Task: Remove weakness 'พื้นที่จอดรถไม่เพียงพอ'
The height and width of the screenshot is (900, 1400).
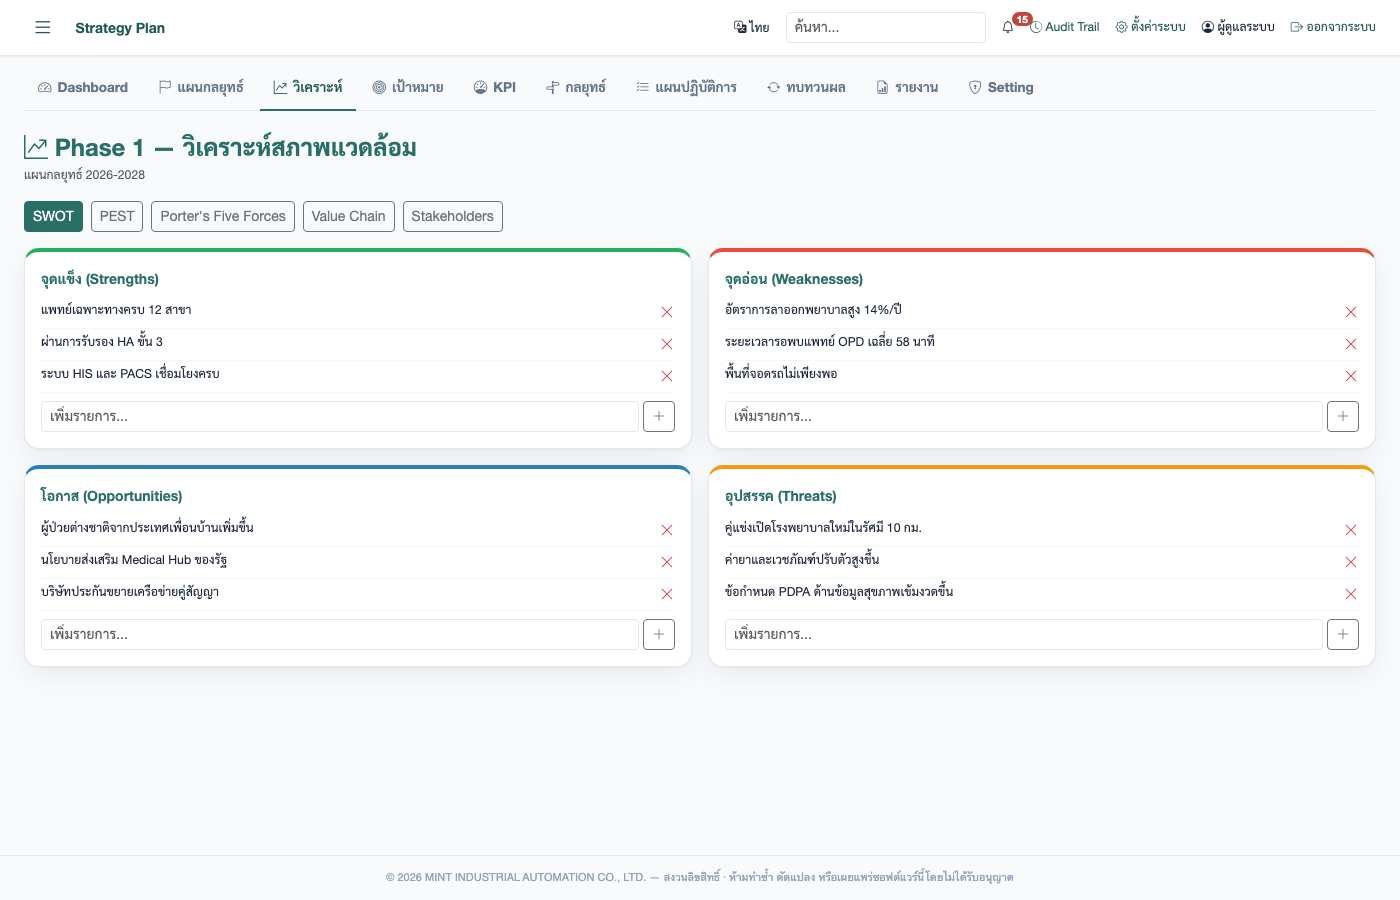Action: [x=1351, y=376]
